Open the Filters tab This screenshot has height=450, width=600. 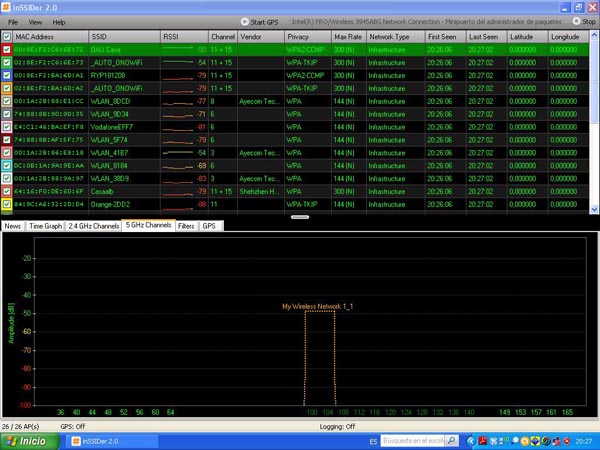(x=186, y=226)
